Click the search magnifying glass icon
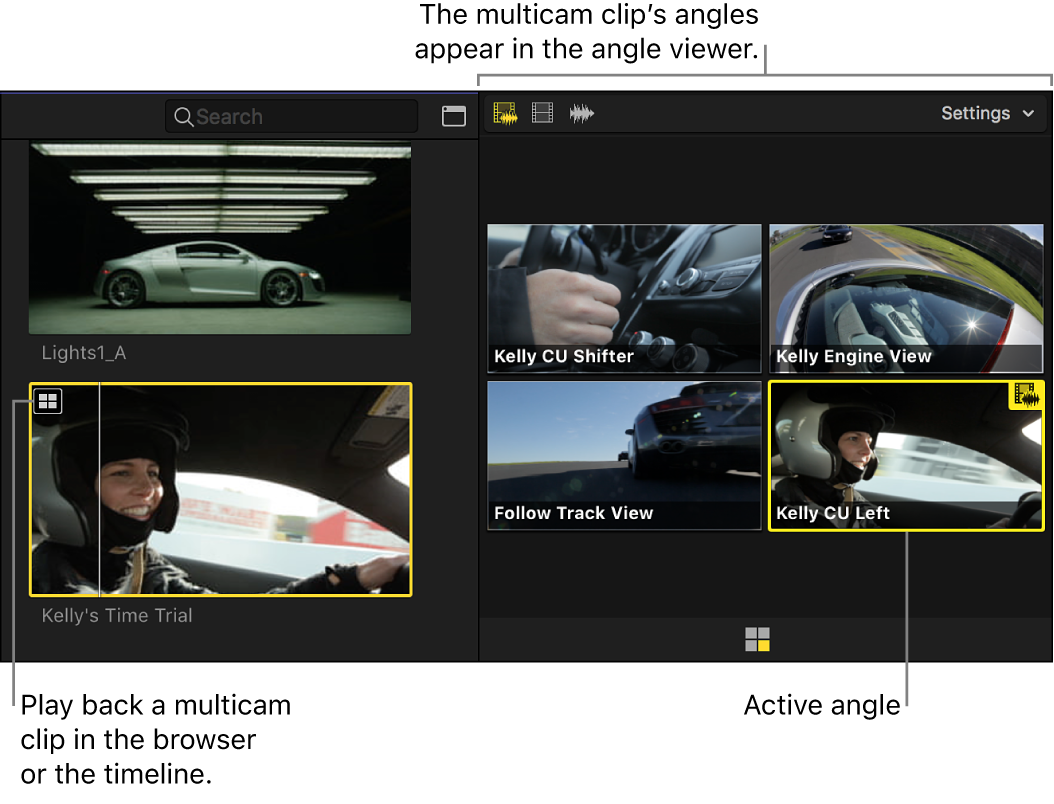This screenshot has height=804, width=1054. [184, 116]
